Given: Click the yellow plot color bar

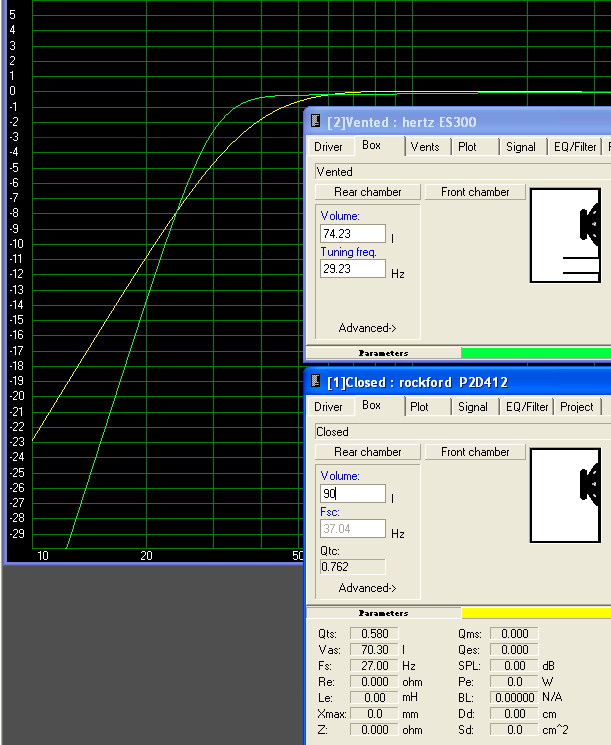Looking at the screenshot, I should [536, 612].
